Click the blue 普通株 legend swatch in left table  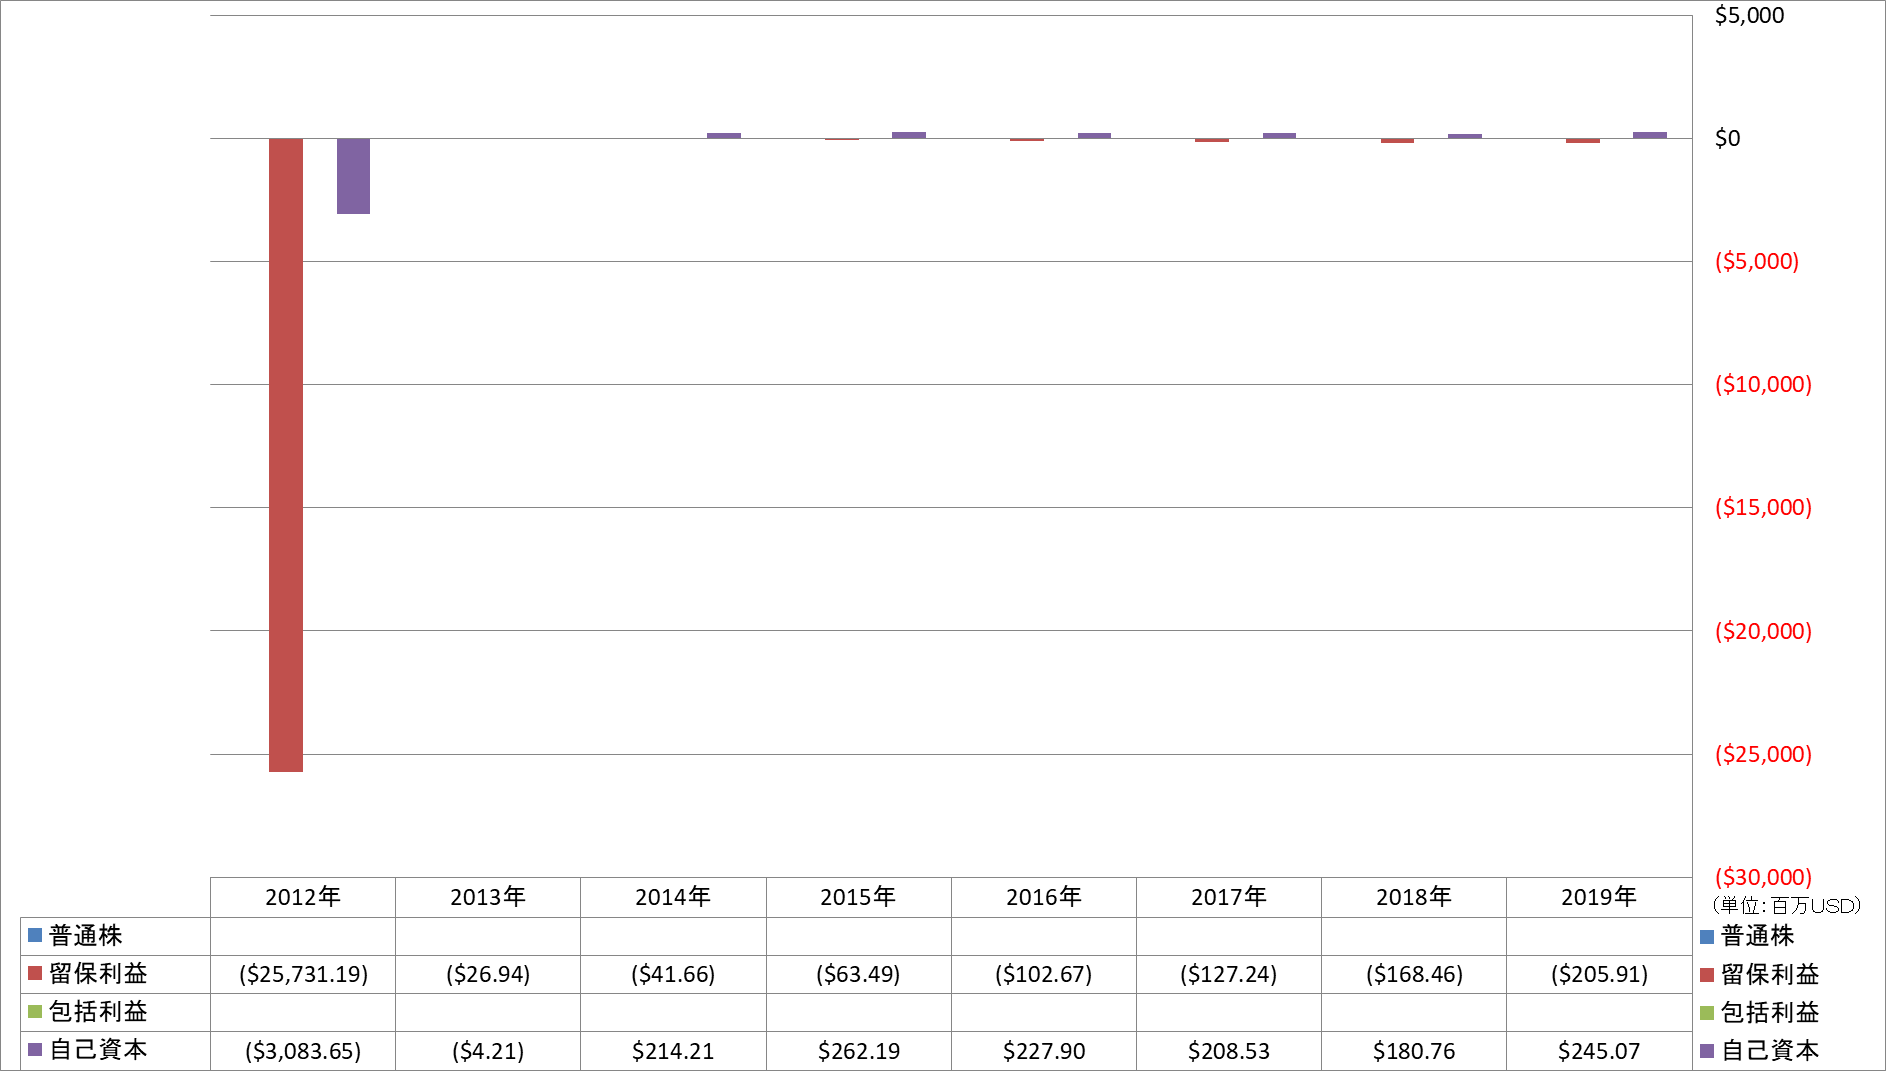[x=35, y=936]
